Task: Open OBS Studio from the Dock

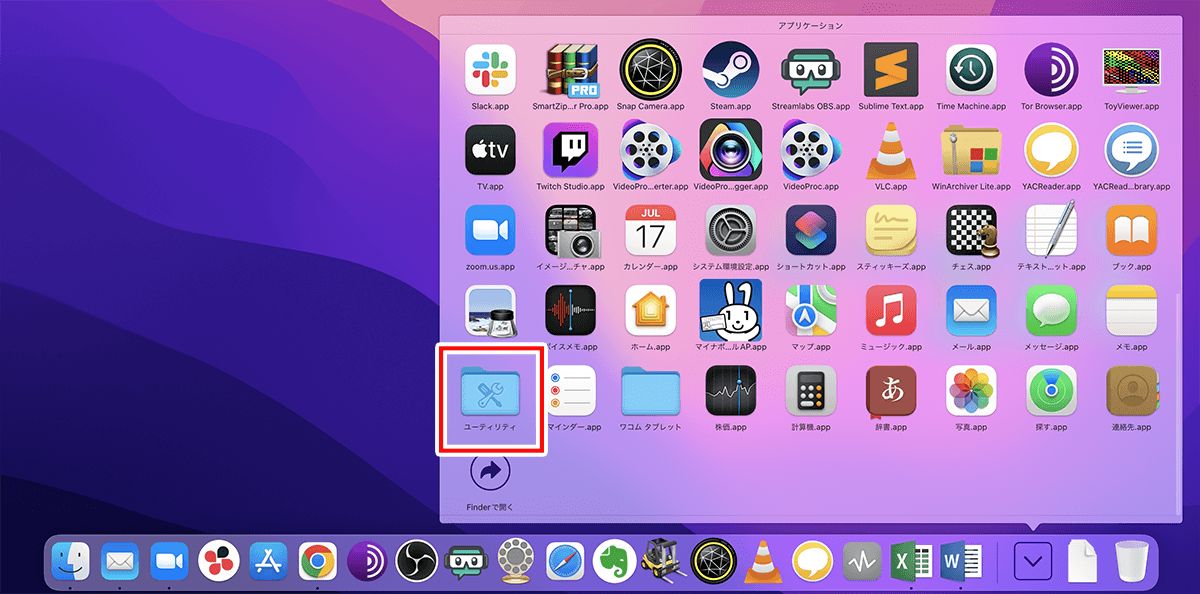Action: click(x=416, y=562)
